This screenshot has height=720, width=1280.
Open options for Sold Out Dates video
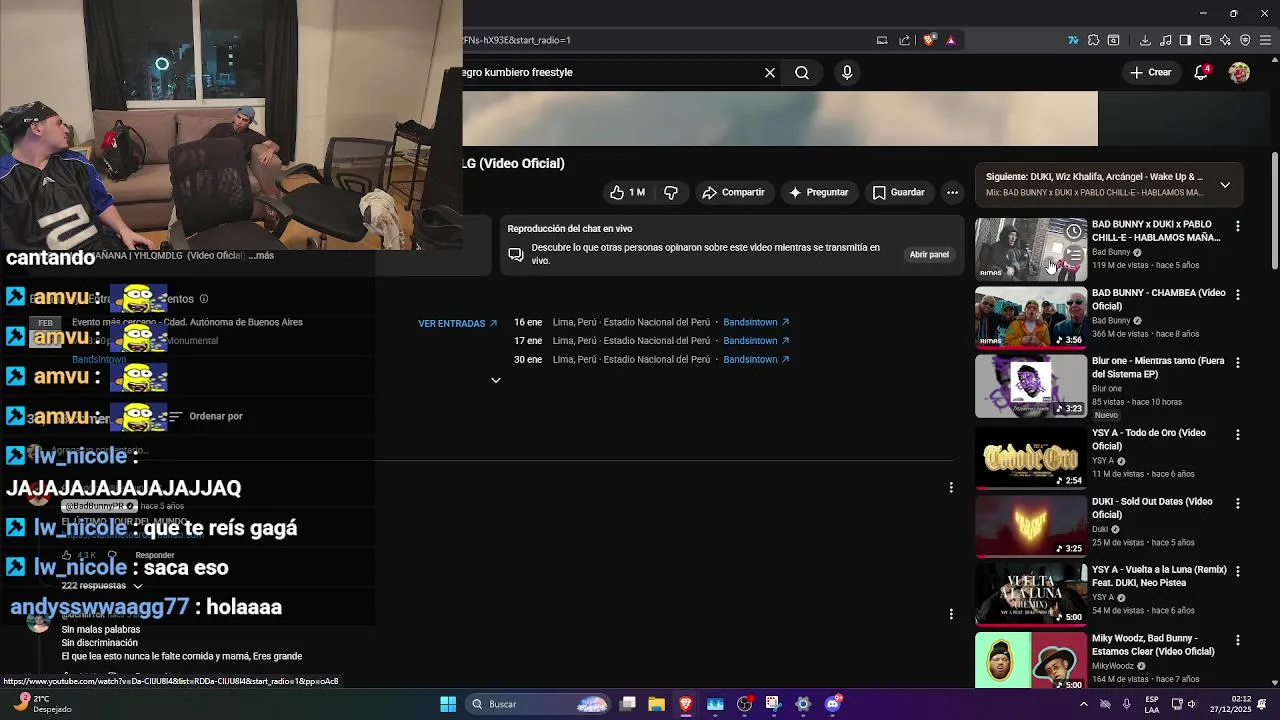click(x=1237, y=504)
